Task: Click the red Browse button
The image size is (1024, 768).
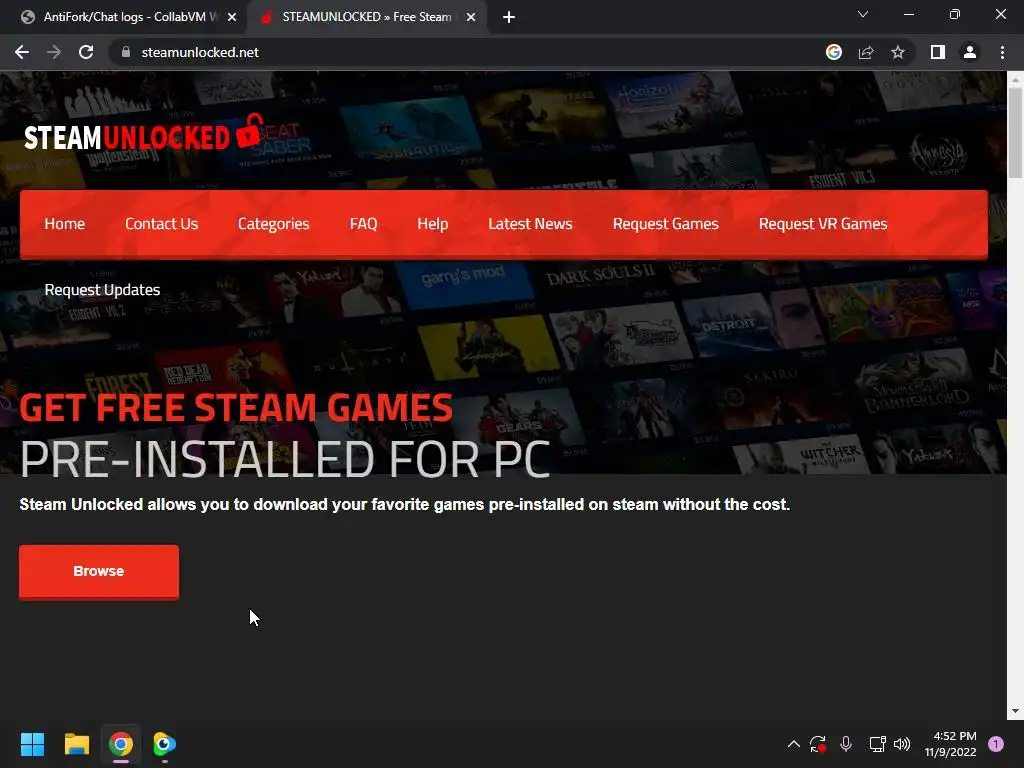Action: tap(99, 571)
